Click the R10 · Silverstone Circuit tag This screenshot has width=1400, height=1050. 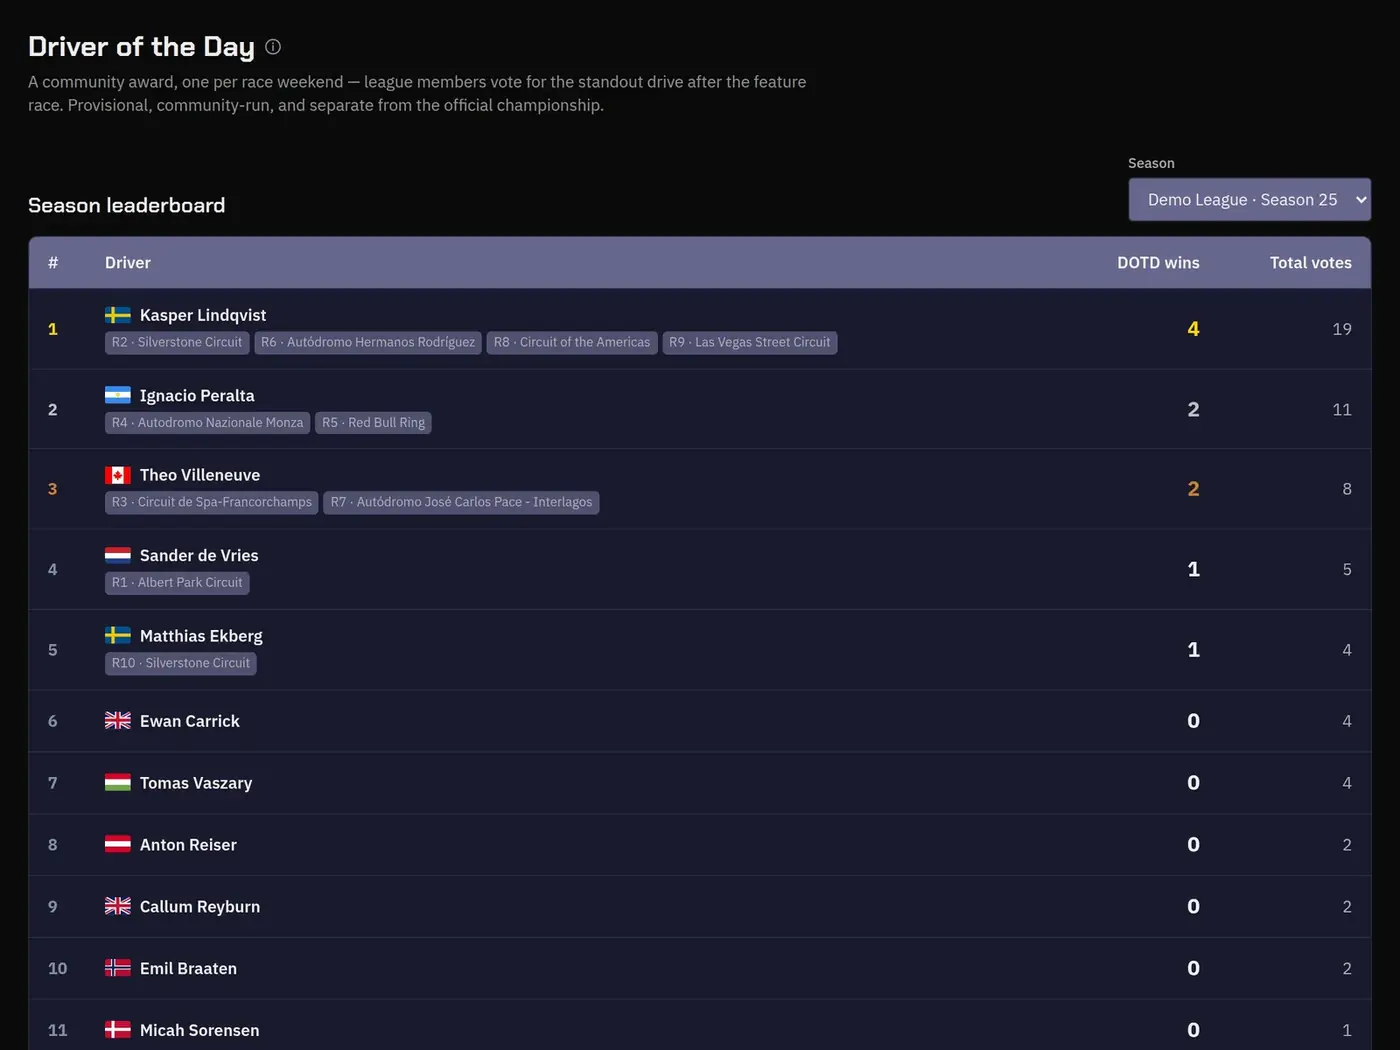point(181,663)
